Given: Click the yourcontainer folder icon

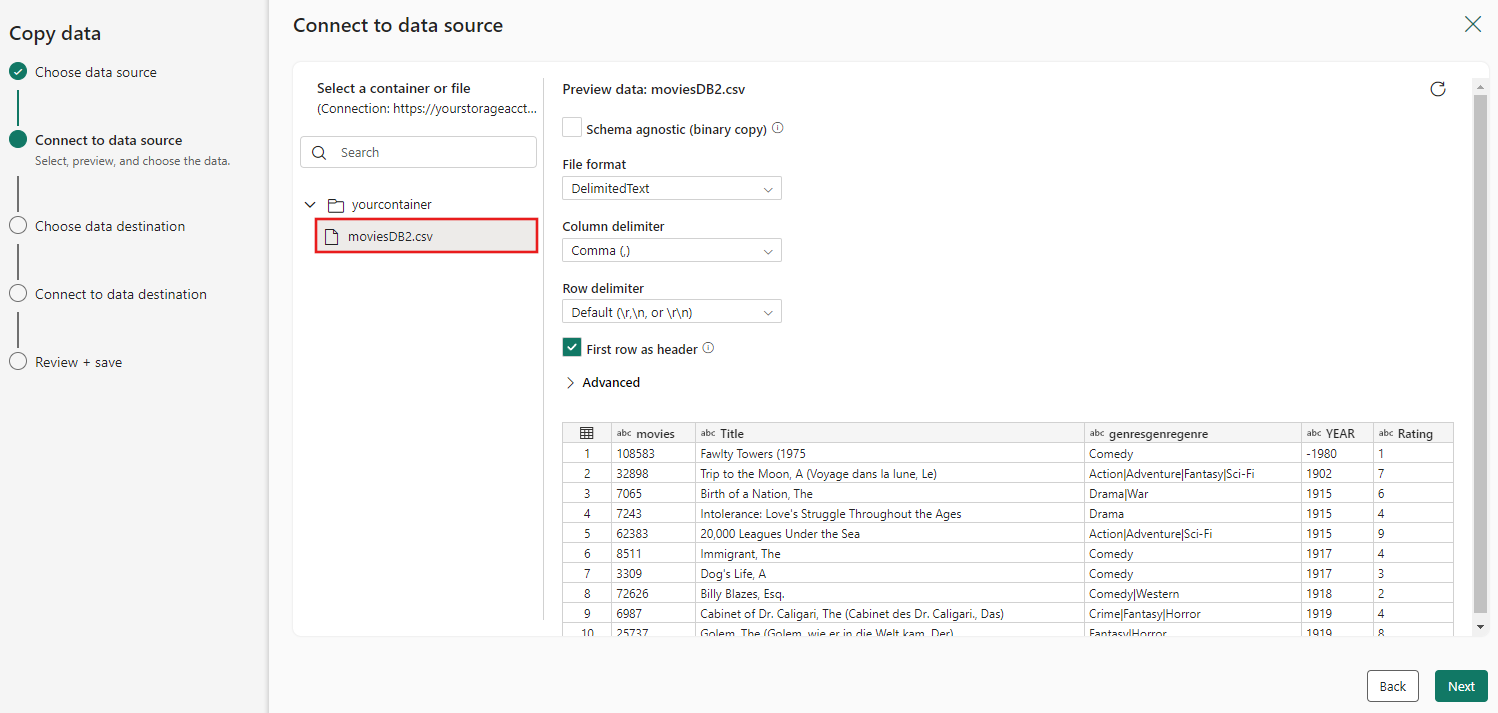Looking at the screenshot, I should pyautogui.click(x=336, y=205).
